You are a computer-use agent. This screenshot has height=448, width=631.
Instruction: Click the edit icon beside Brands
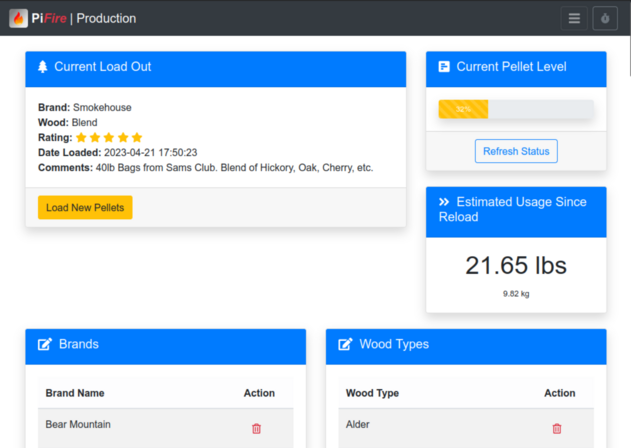coord(45,345)
